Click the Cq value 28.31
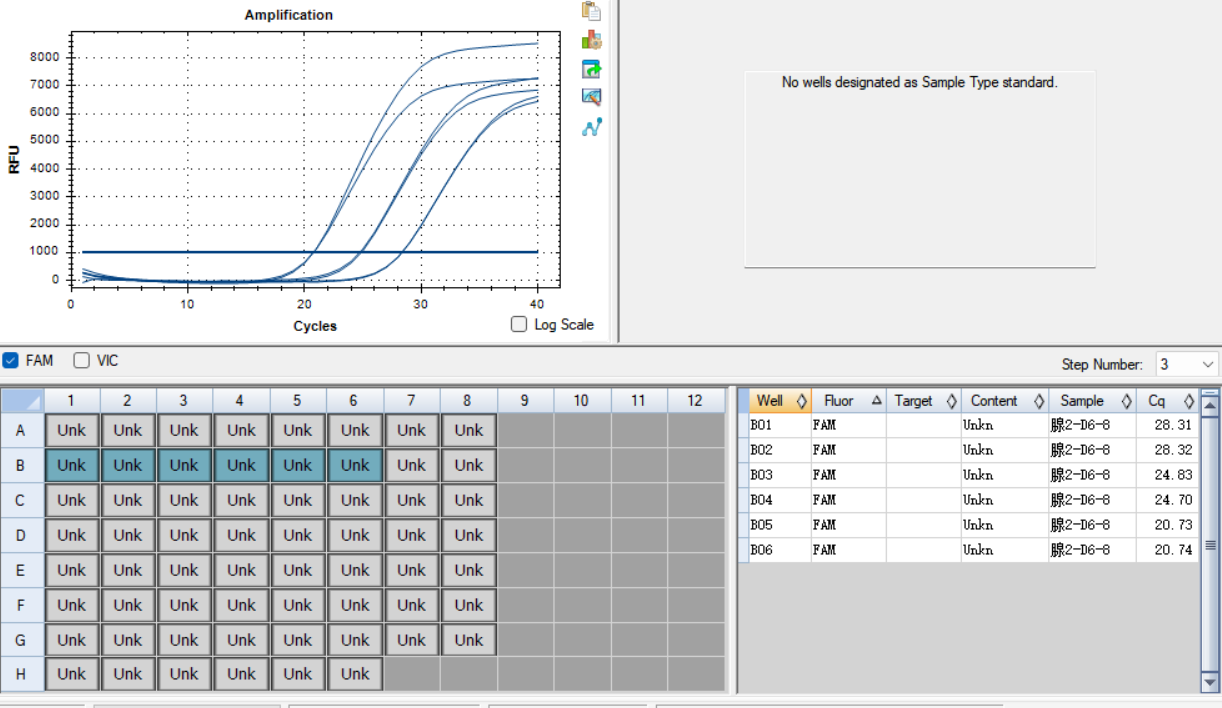 click(x=1172, y=425)
